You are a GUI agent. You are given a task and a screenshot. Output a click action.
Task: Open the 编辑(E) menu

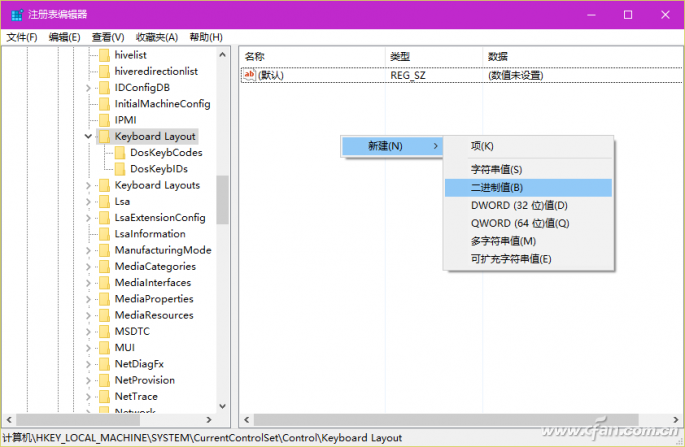[x=64, y=37]
